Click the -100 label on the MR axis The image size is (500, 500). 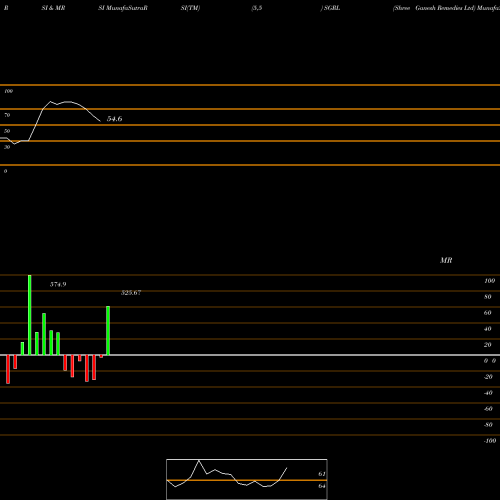tap(490, 441)
